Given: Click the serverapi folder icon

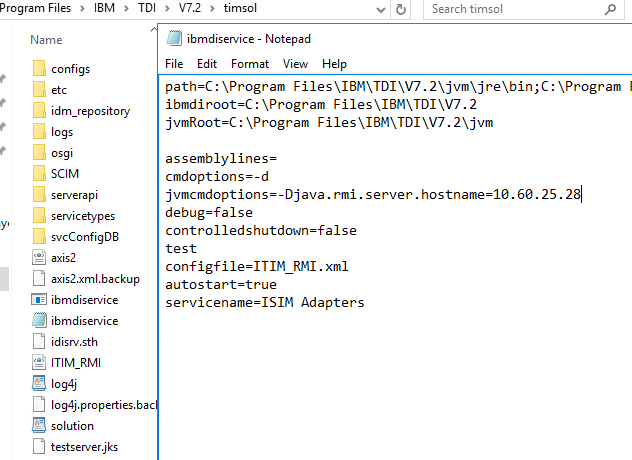Looking at the screenshot, I should (39, 194).
